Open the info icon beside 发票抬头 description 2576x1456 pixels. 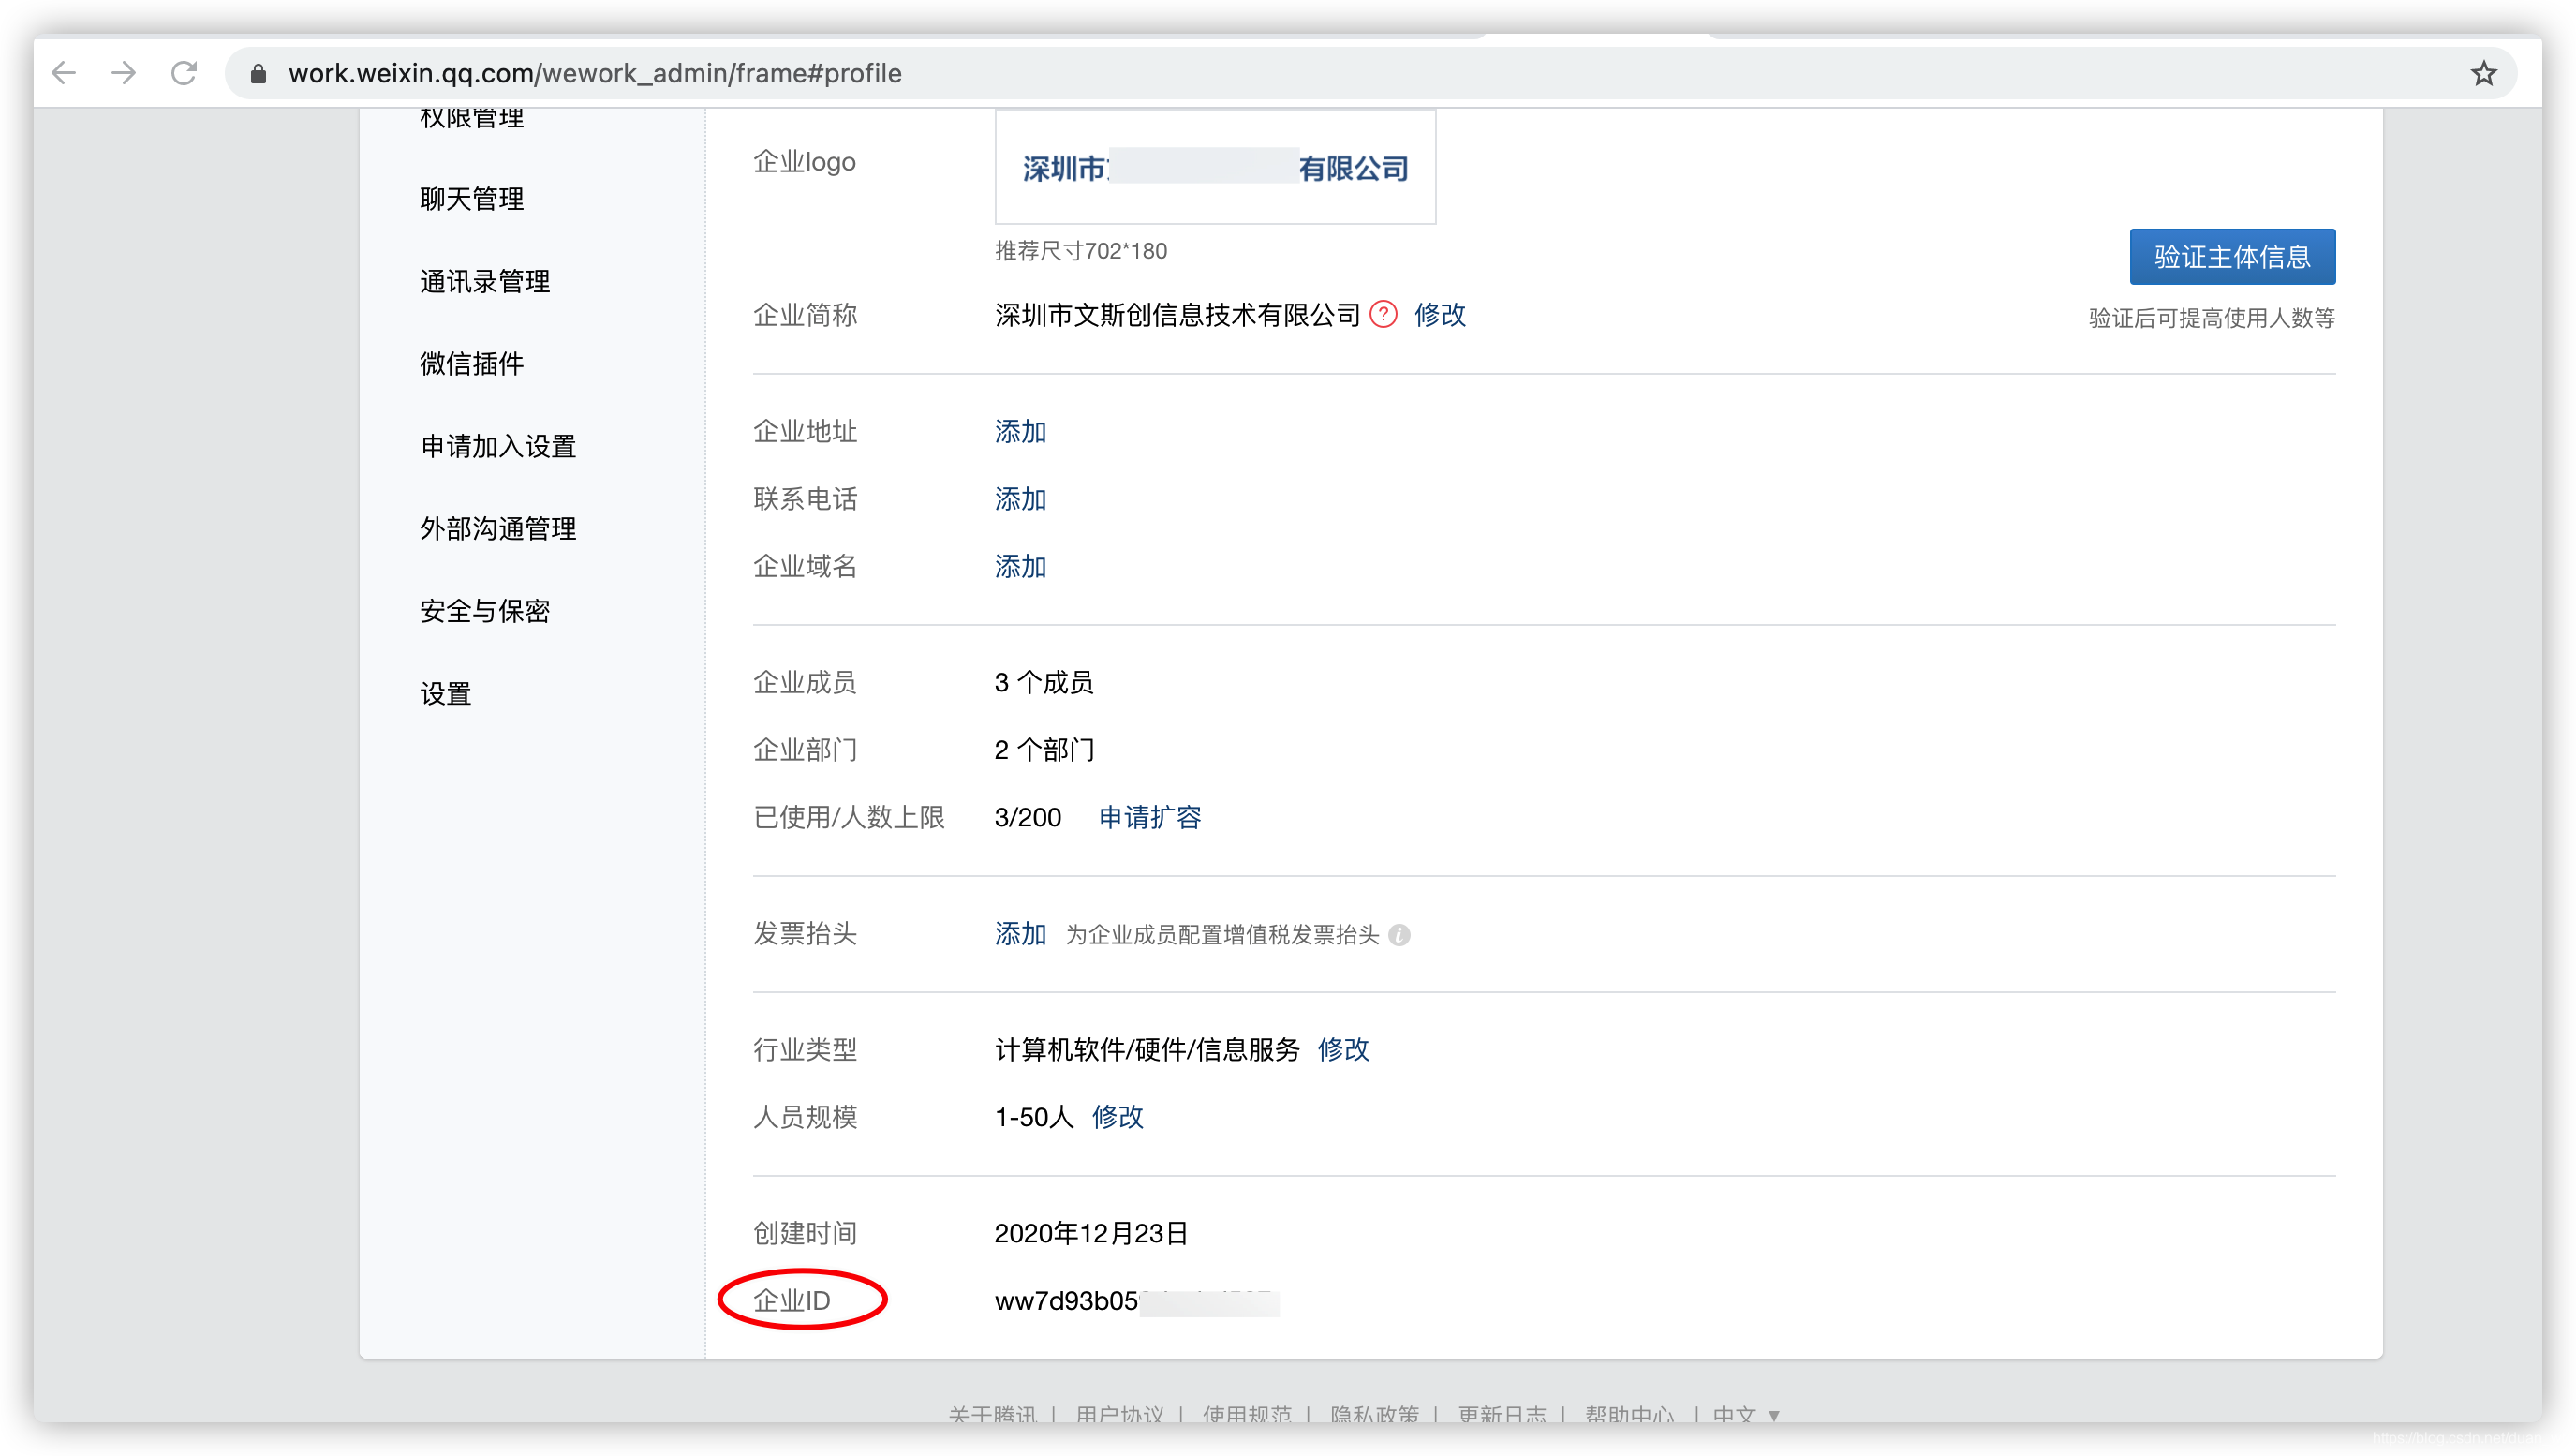tap(1400, 934)
